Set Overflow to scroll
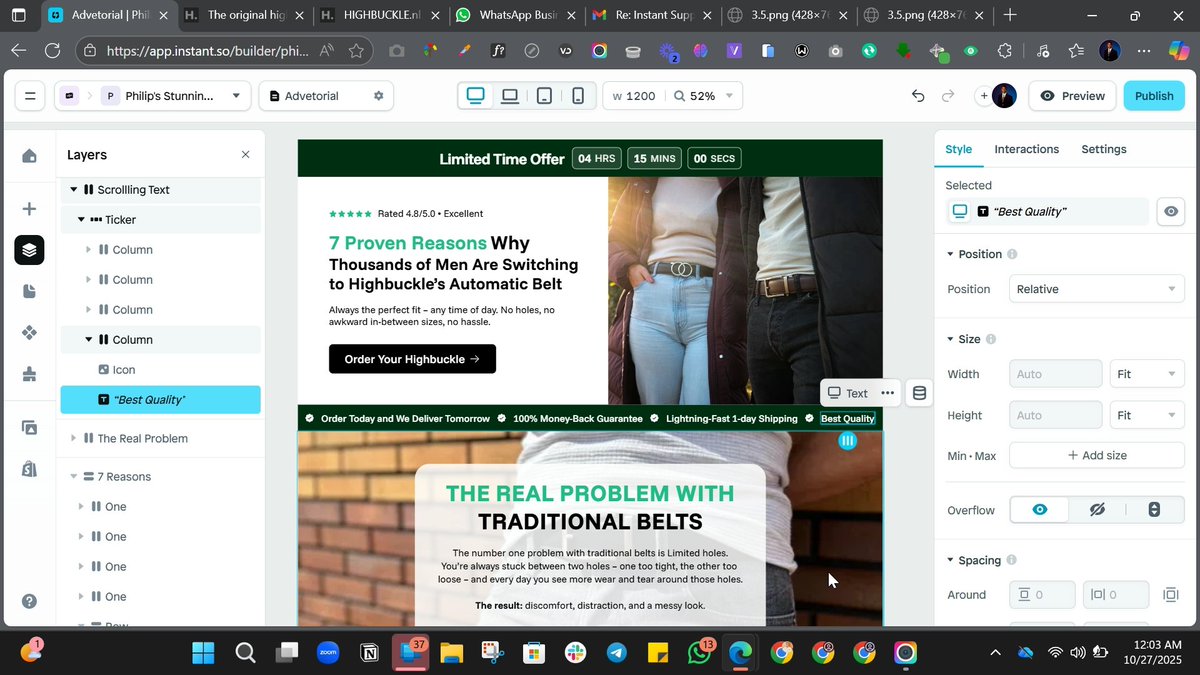The width and height of the screenshot is (1200, 675). pos(1153,510)
